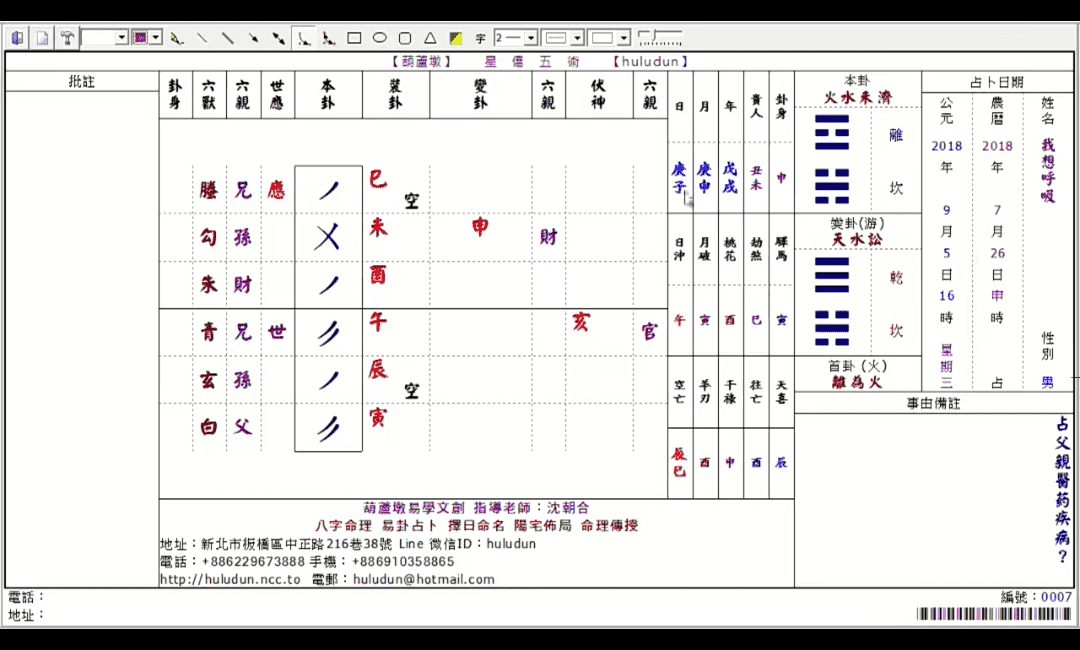Select the triangle shape tool
The image size is (1080, 650).
tap(430, 38)
